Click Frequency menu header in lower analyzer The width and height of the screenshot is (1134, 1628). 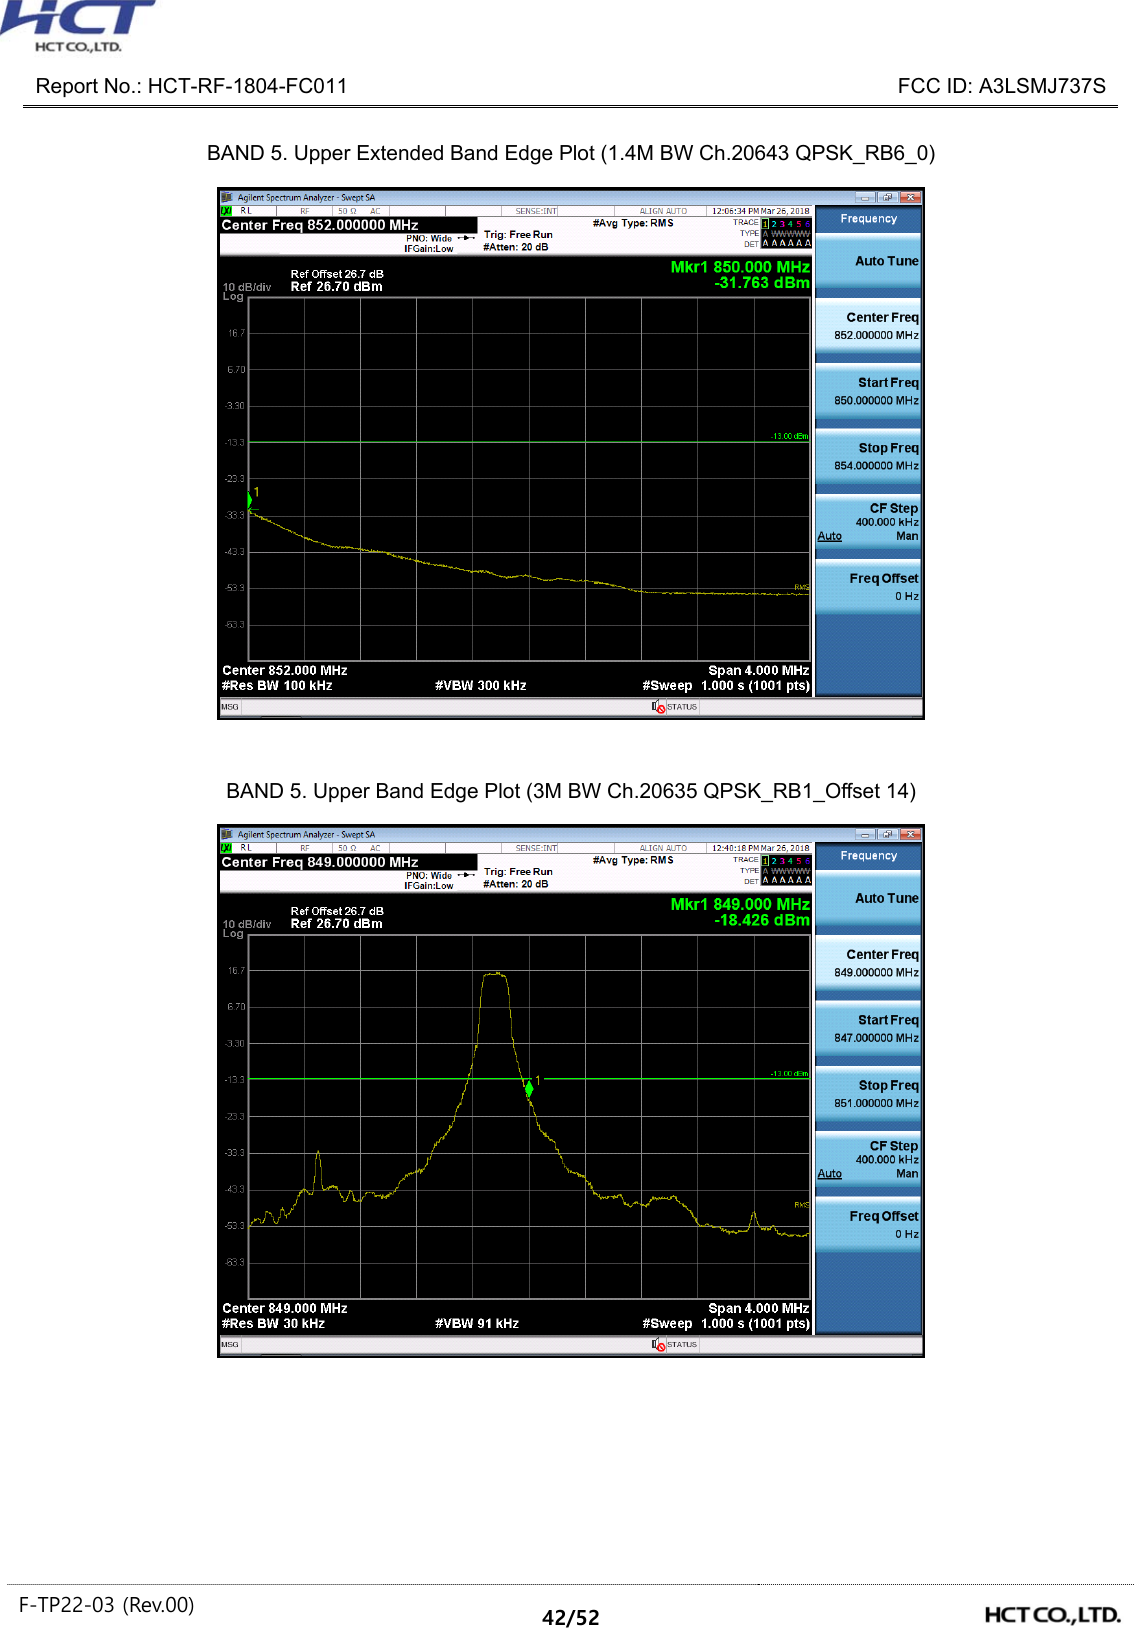pos(868,856)
